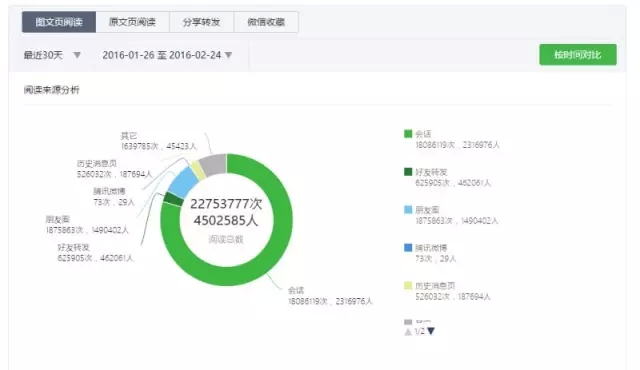Toggle the 腾讯微博 blue legend swatch

[x=408, y=248]
